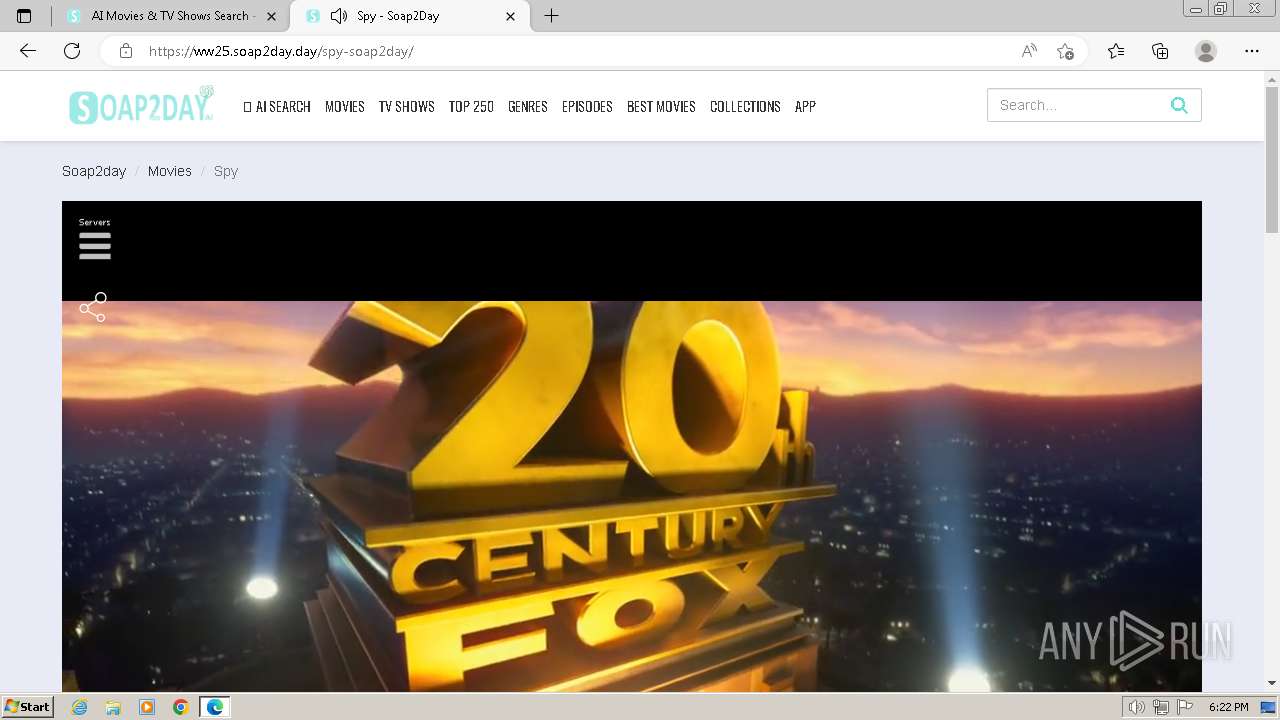Screen dimensions: 1280x720
Task: Close the AI Movies & TV Shows tab
Action: tap(271, 16)
